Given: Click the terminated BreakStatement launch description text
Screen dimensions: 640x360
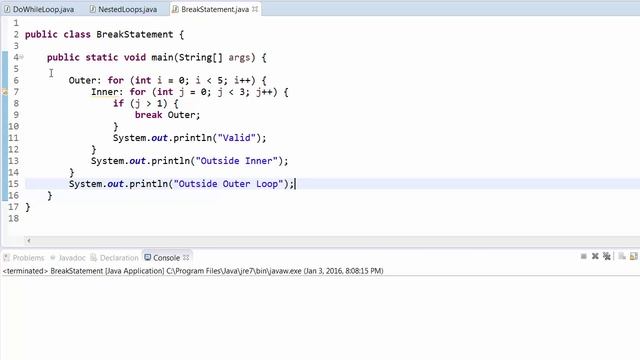Looking at the screenshot, I should tap(193, 271).
